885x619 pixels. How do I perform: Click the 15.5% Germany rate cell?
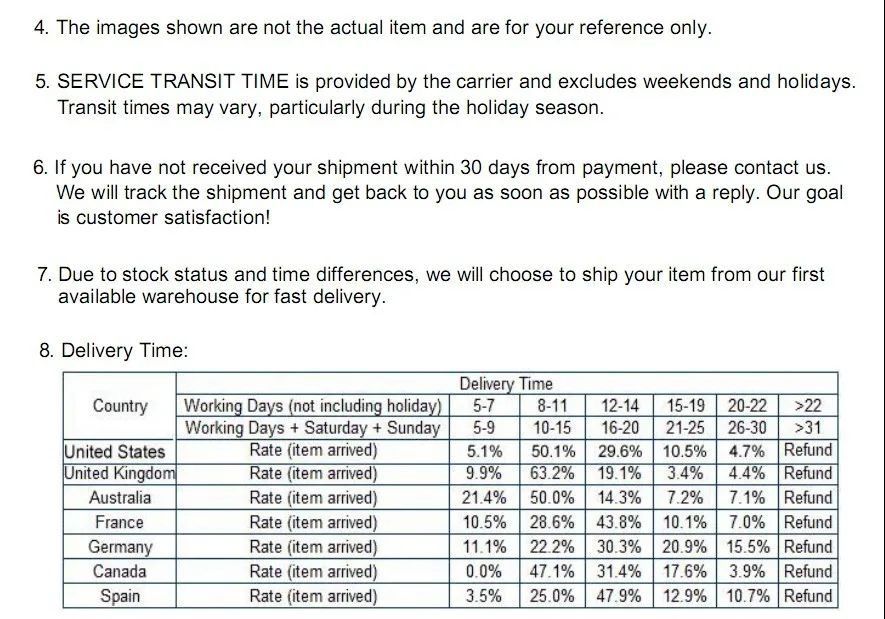(x=747, y=547)
